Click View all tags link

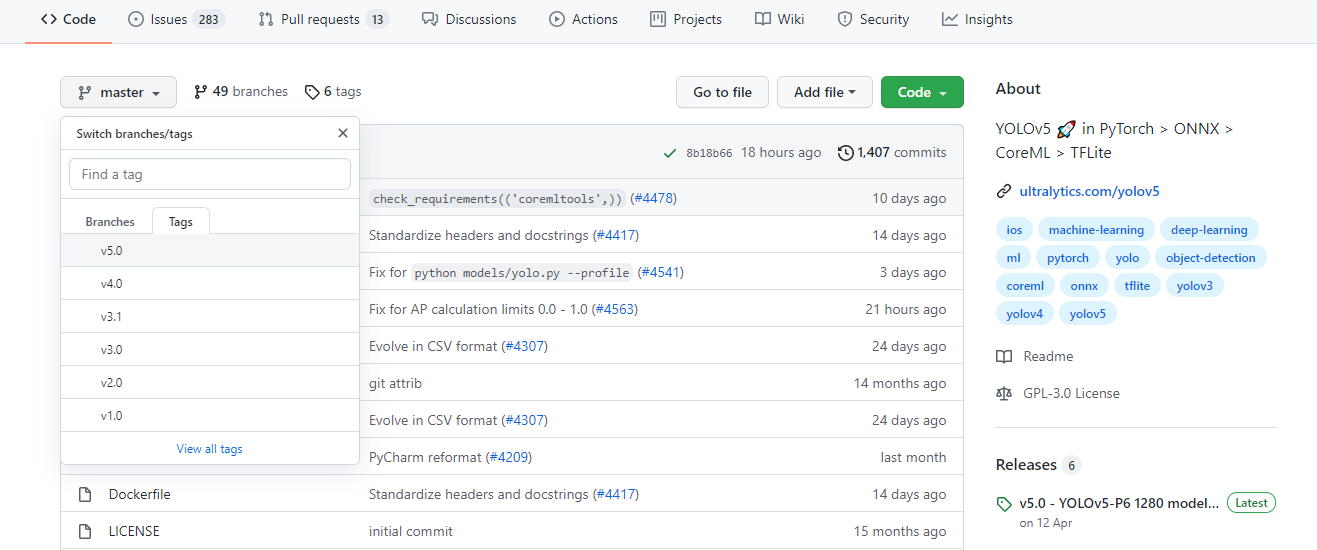(x=209, y=449)
